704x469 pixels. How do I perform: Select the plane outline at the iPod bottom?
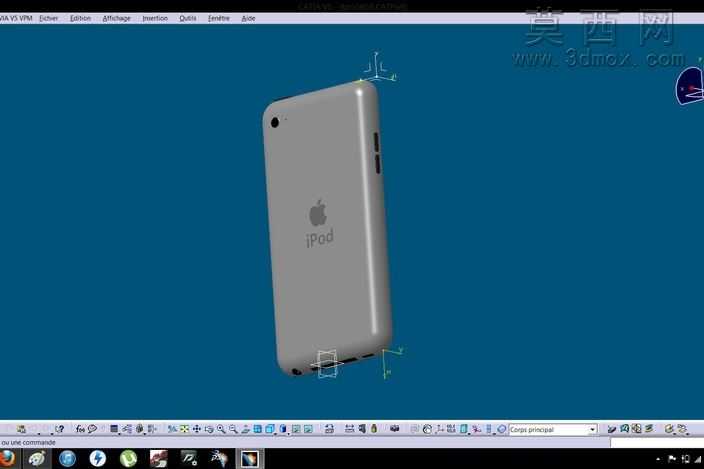coord(327,364)
